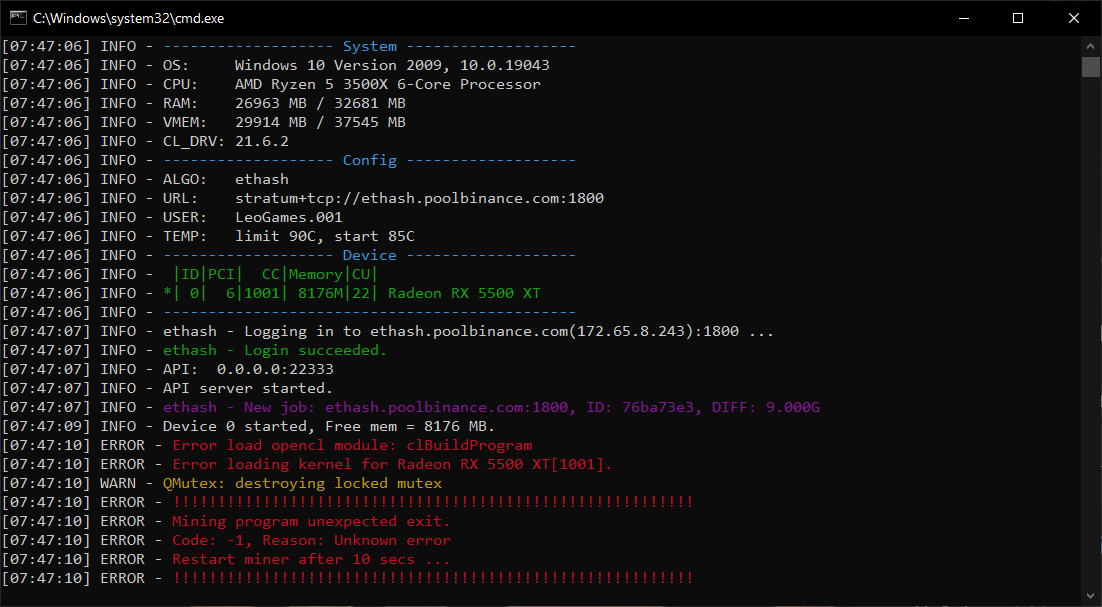Click the scrollbar down arrow
1102x607 pixels.
click(1091, 595)
